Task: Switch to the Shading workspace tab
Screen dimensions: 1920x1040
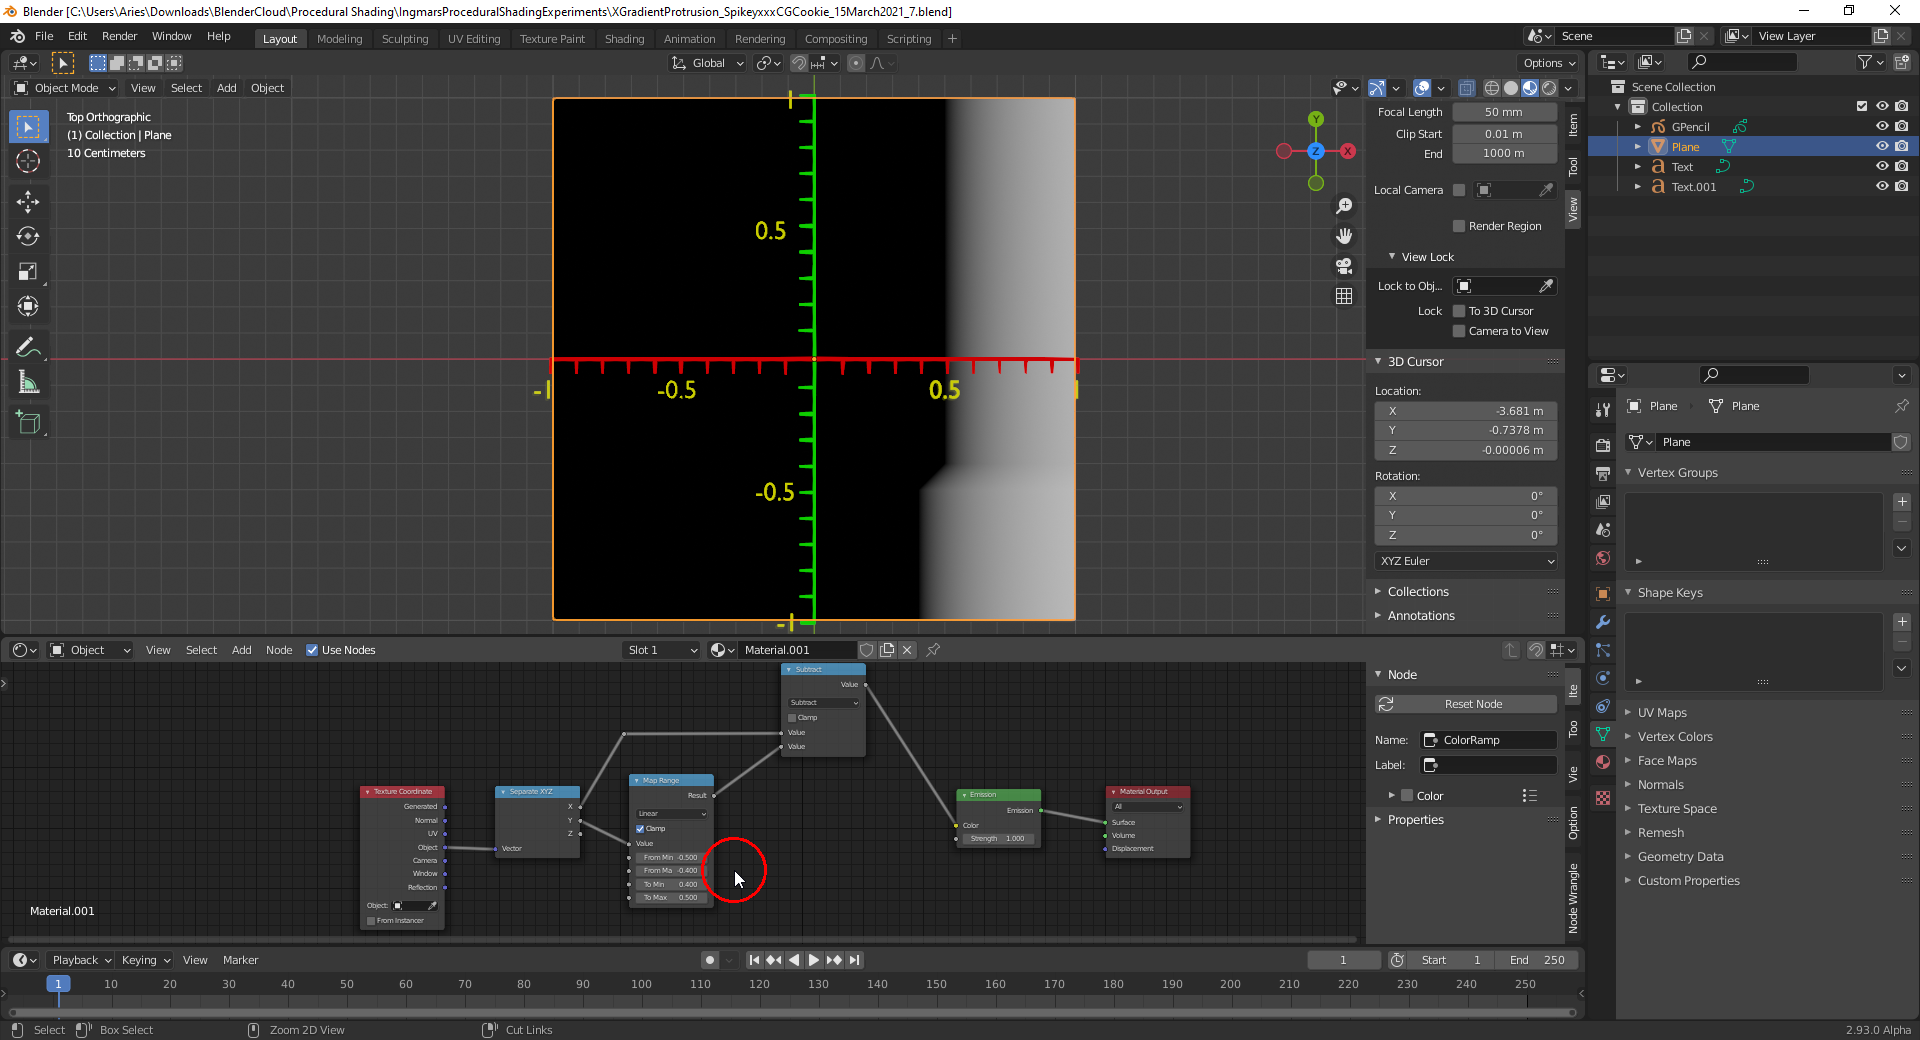Action: (624, 39)
